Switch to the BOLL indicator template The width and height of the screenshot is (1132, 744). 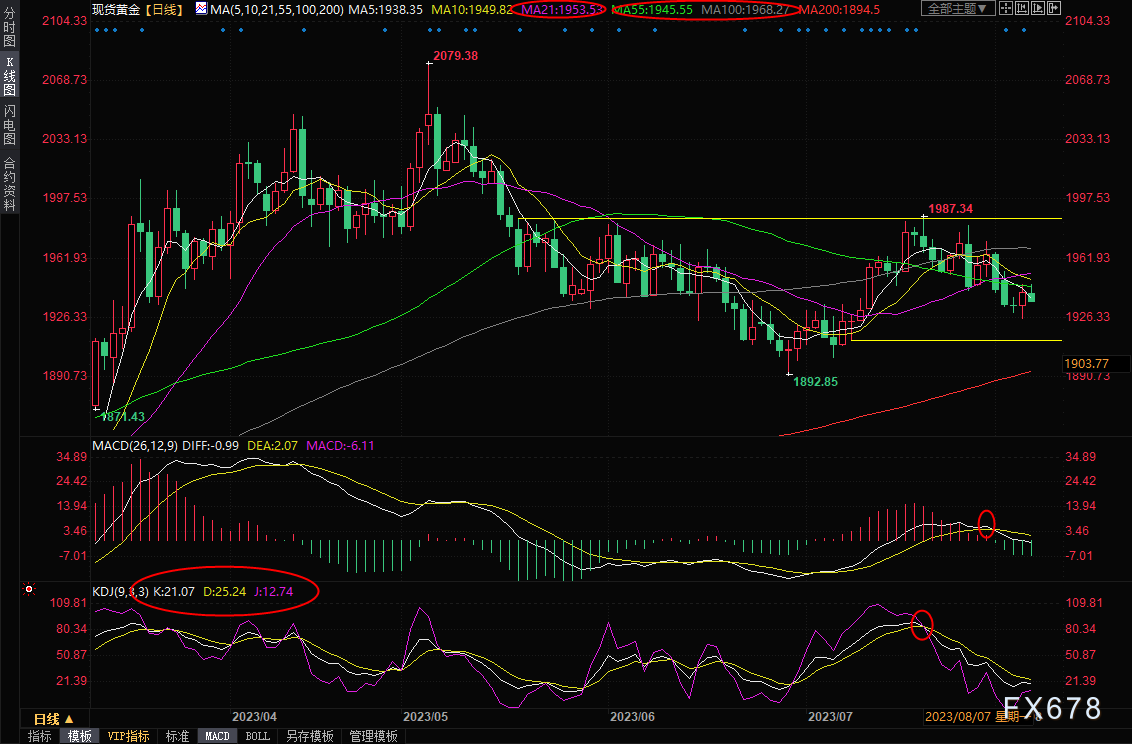(x=257, y=736)
